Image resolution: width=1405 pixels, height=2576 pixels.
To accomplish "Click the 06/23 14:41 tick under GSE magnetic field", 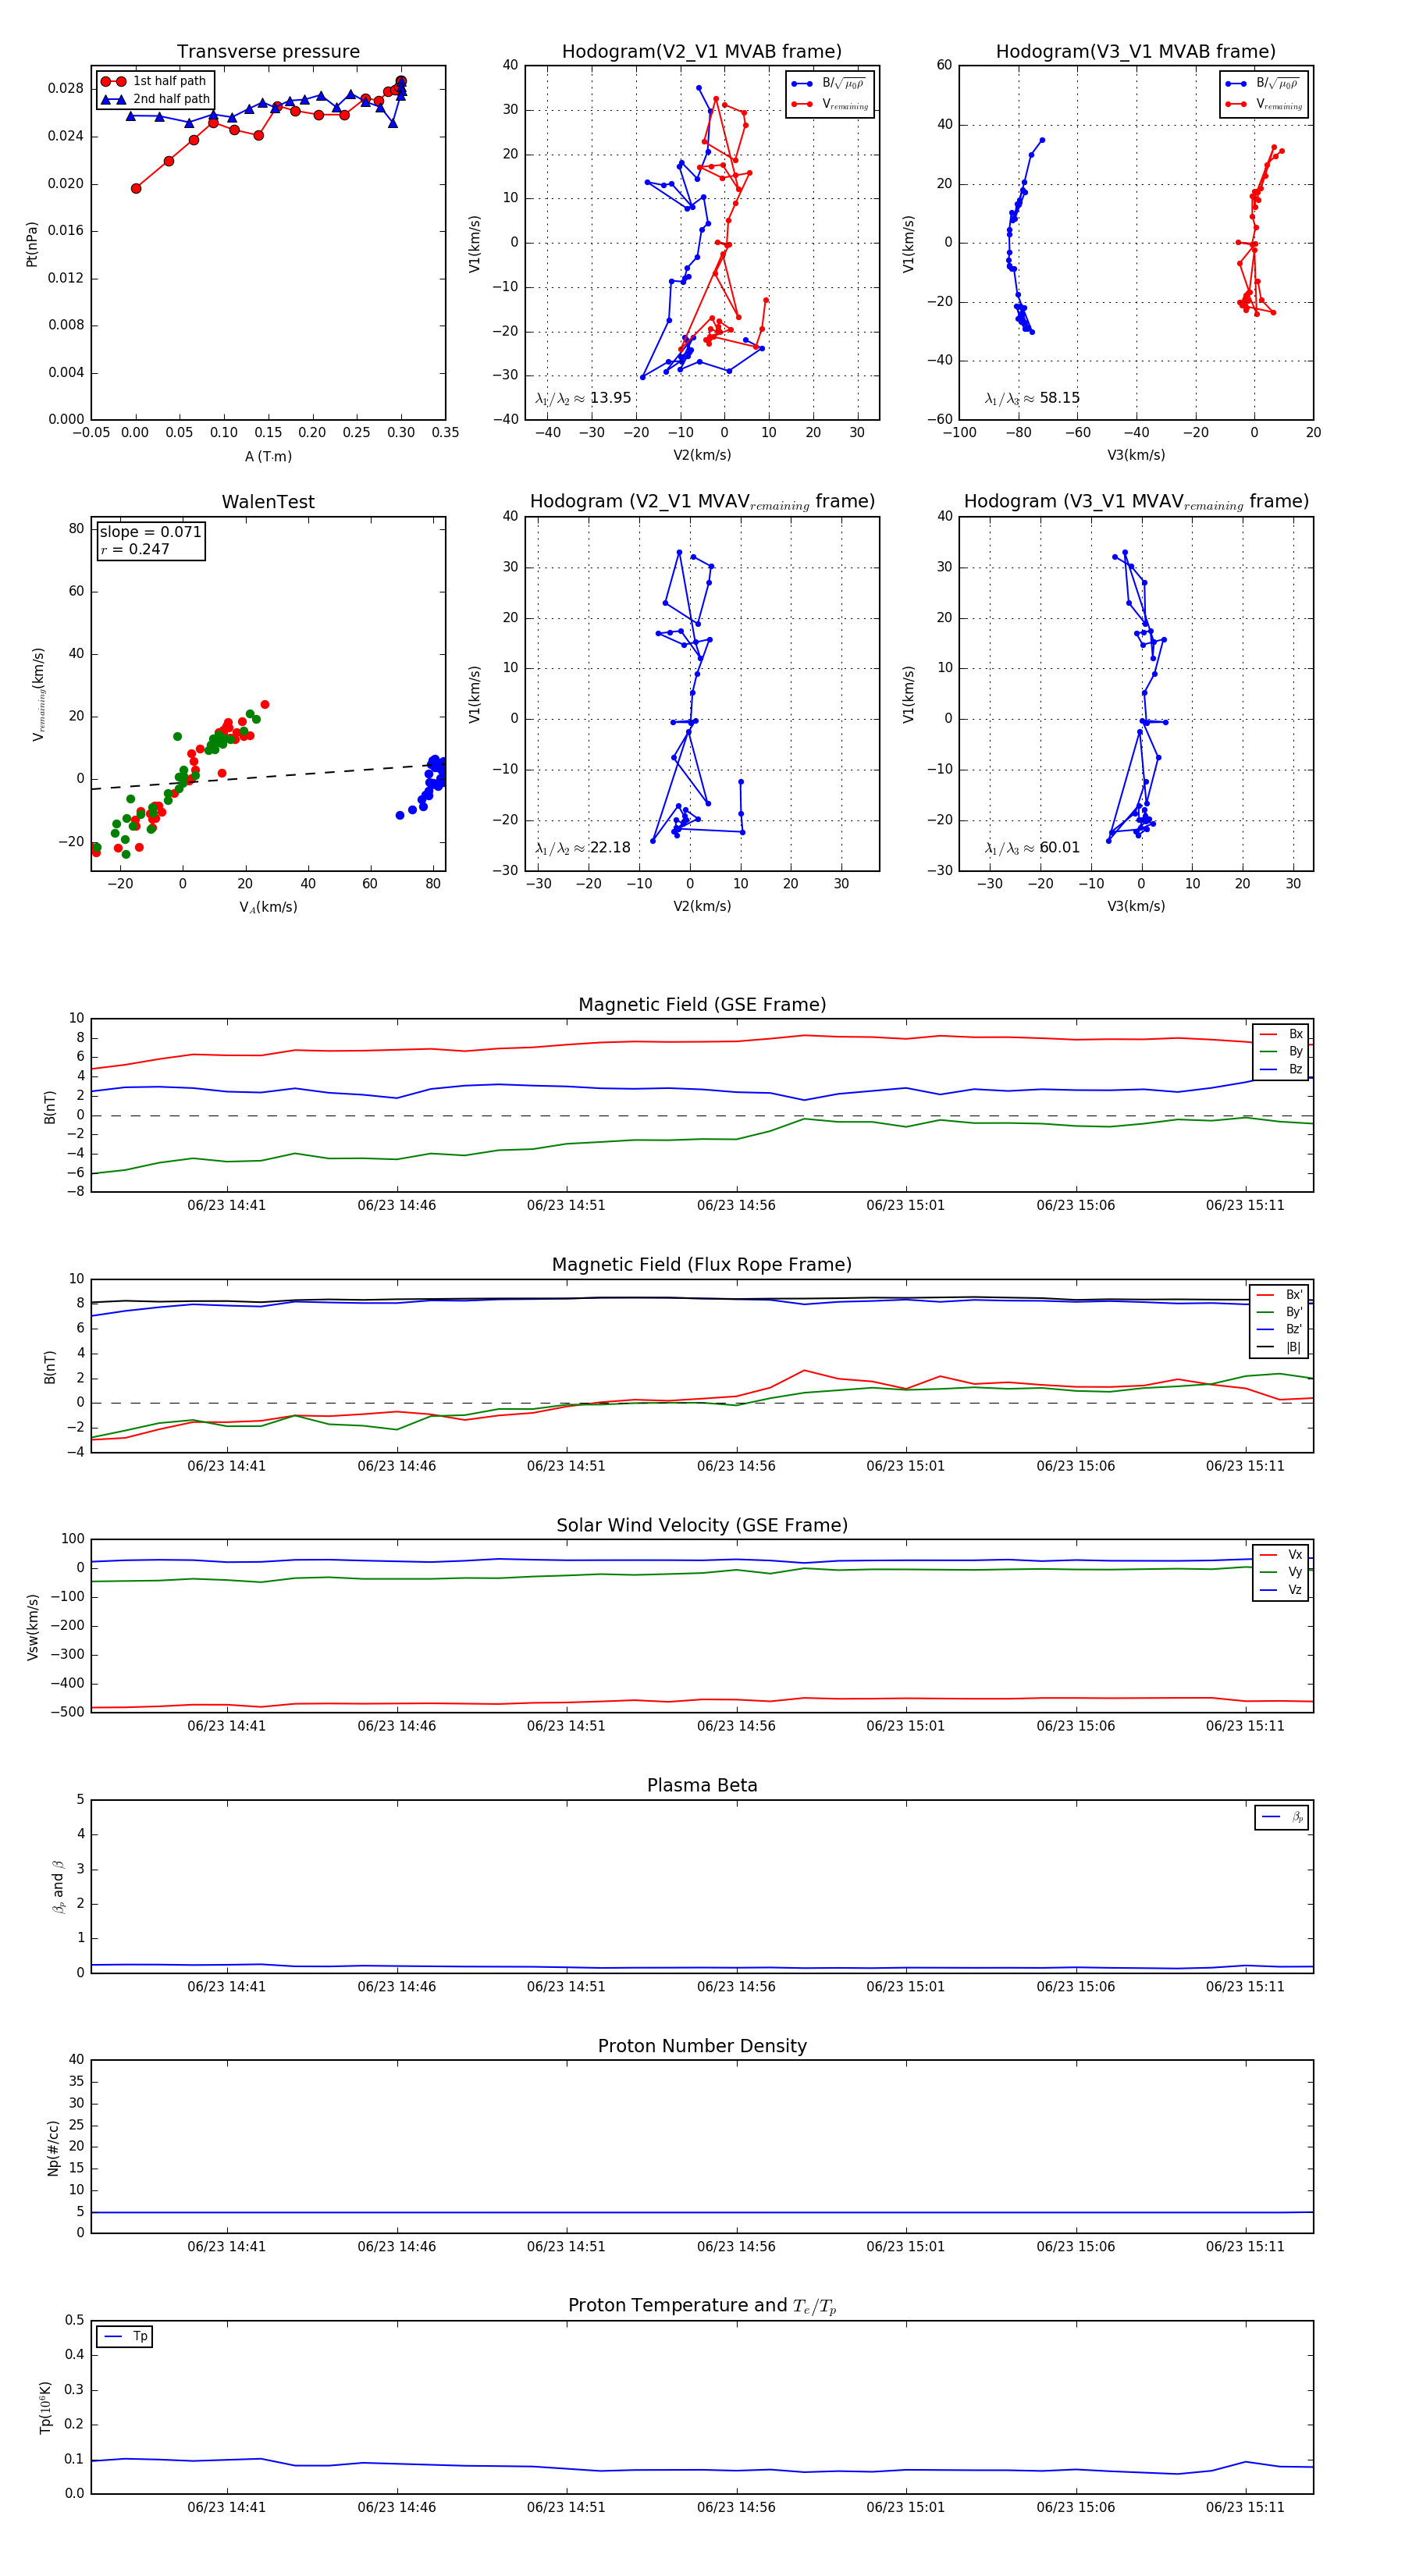I will [227, 1206].
